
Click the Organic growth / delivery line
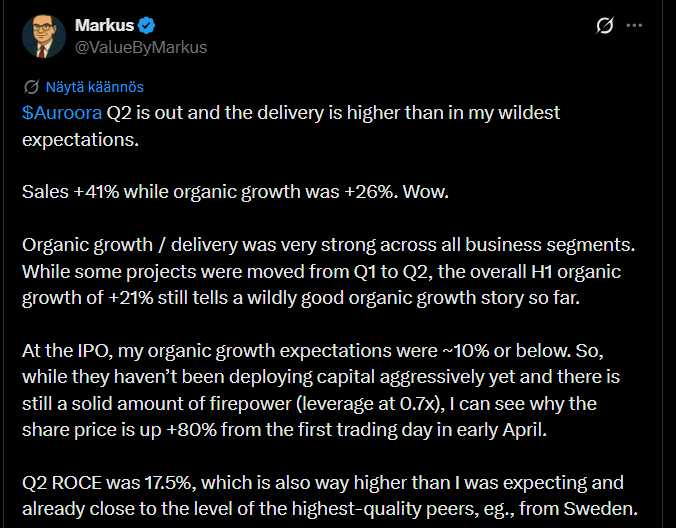(x=329, y=245)
